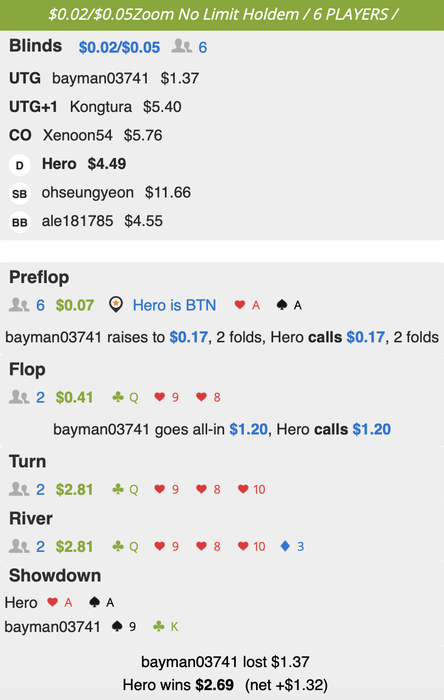Click the SB small blind badge

click(20, 194)
